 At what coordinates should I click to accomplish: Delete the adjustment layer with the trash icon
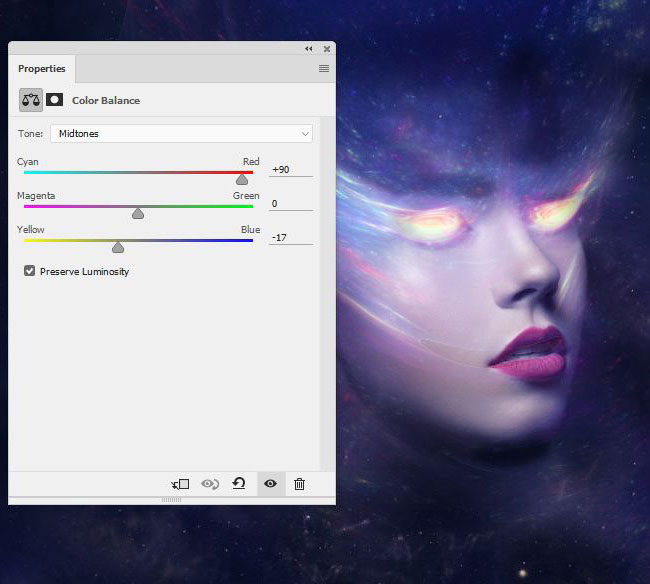coord(299,484)
